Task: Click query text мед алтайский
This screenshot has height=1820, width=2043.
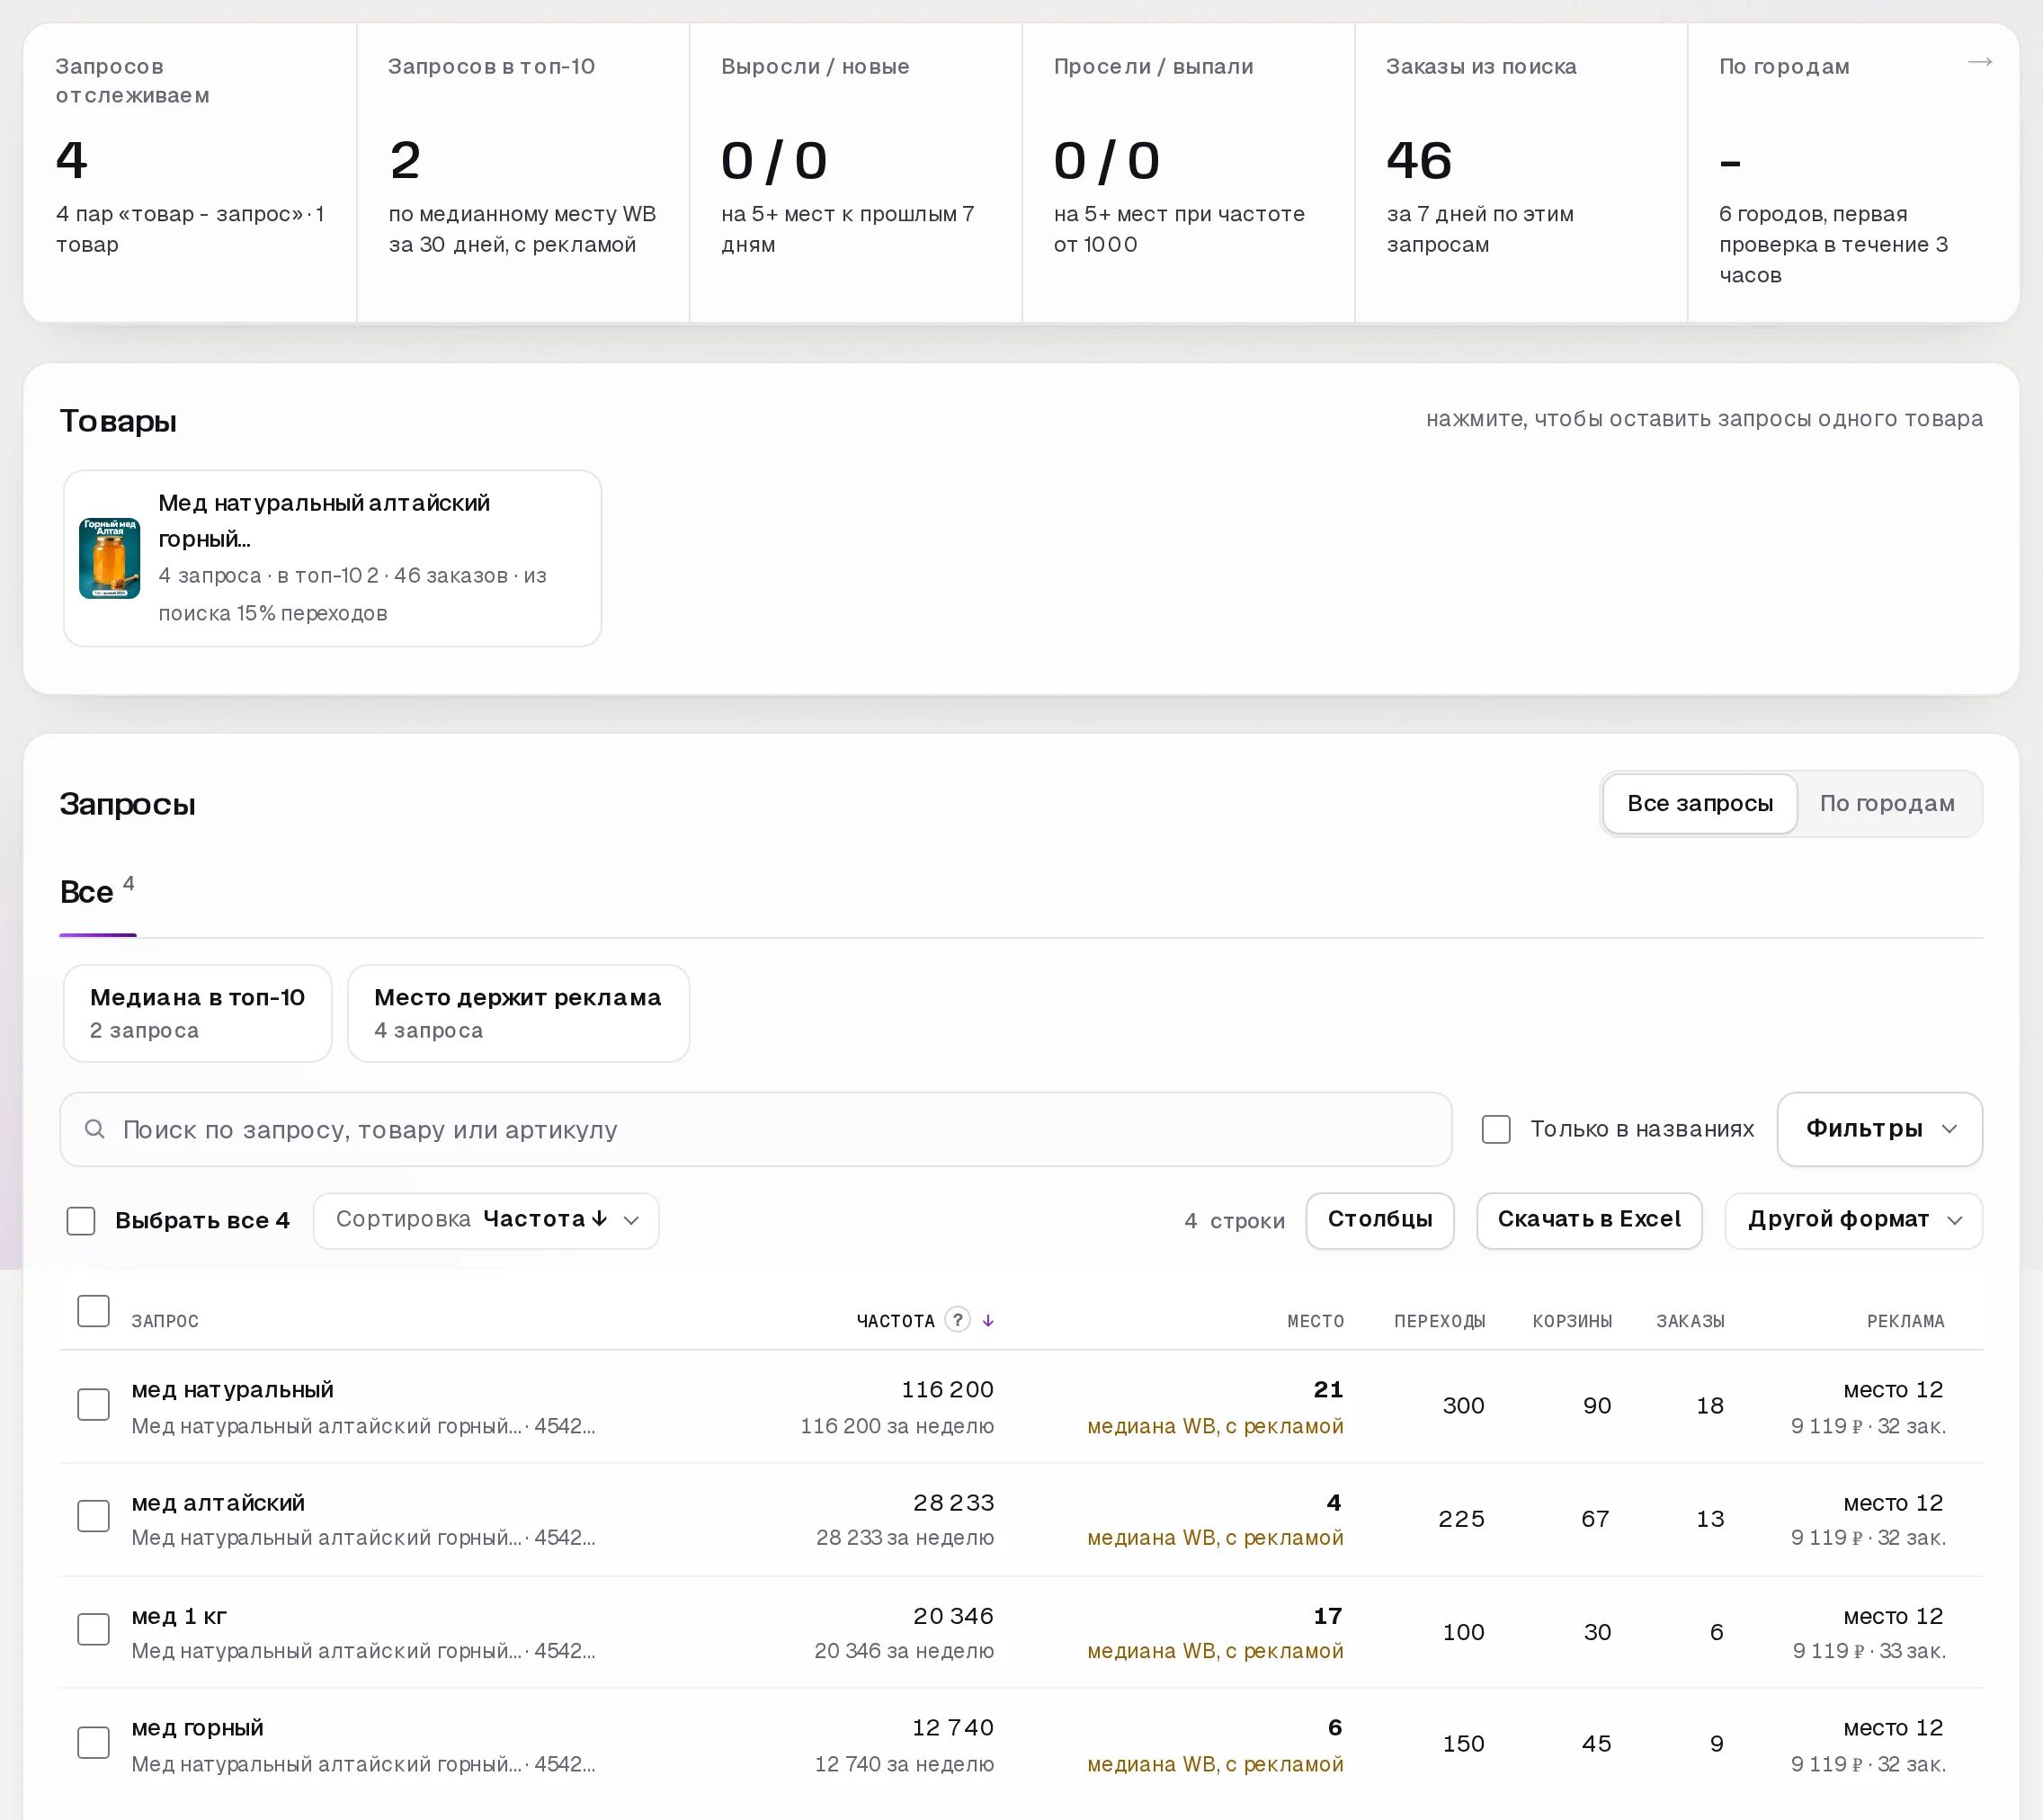Action: [218, 1502]
